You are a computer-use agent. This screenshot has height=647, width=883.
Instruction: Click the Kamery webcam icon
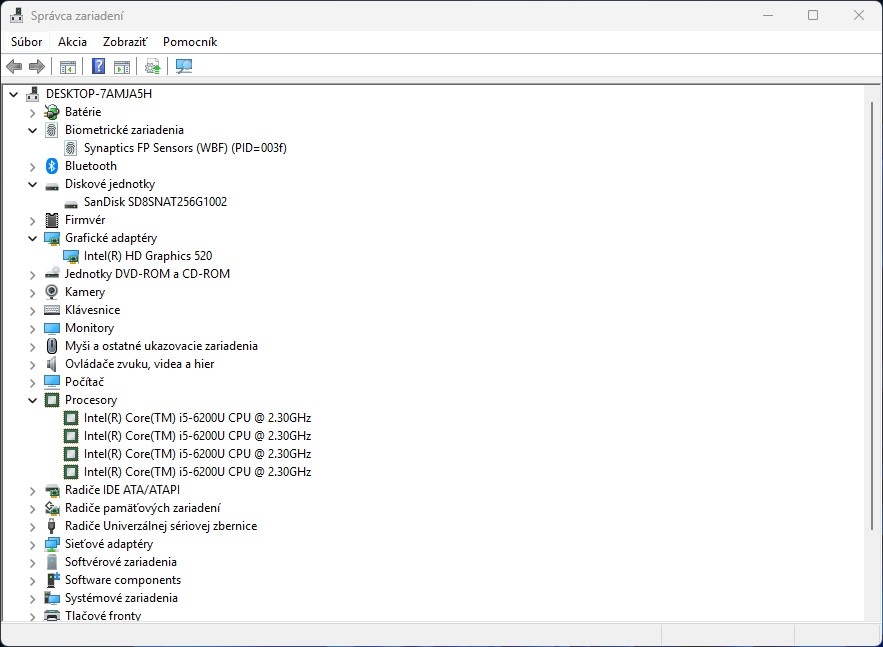52,292
